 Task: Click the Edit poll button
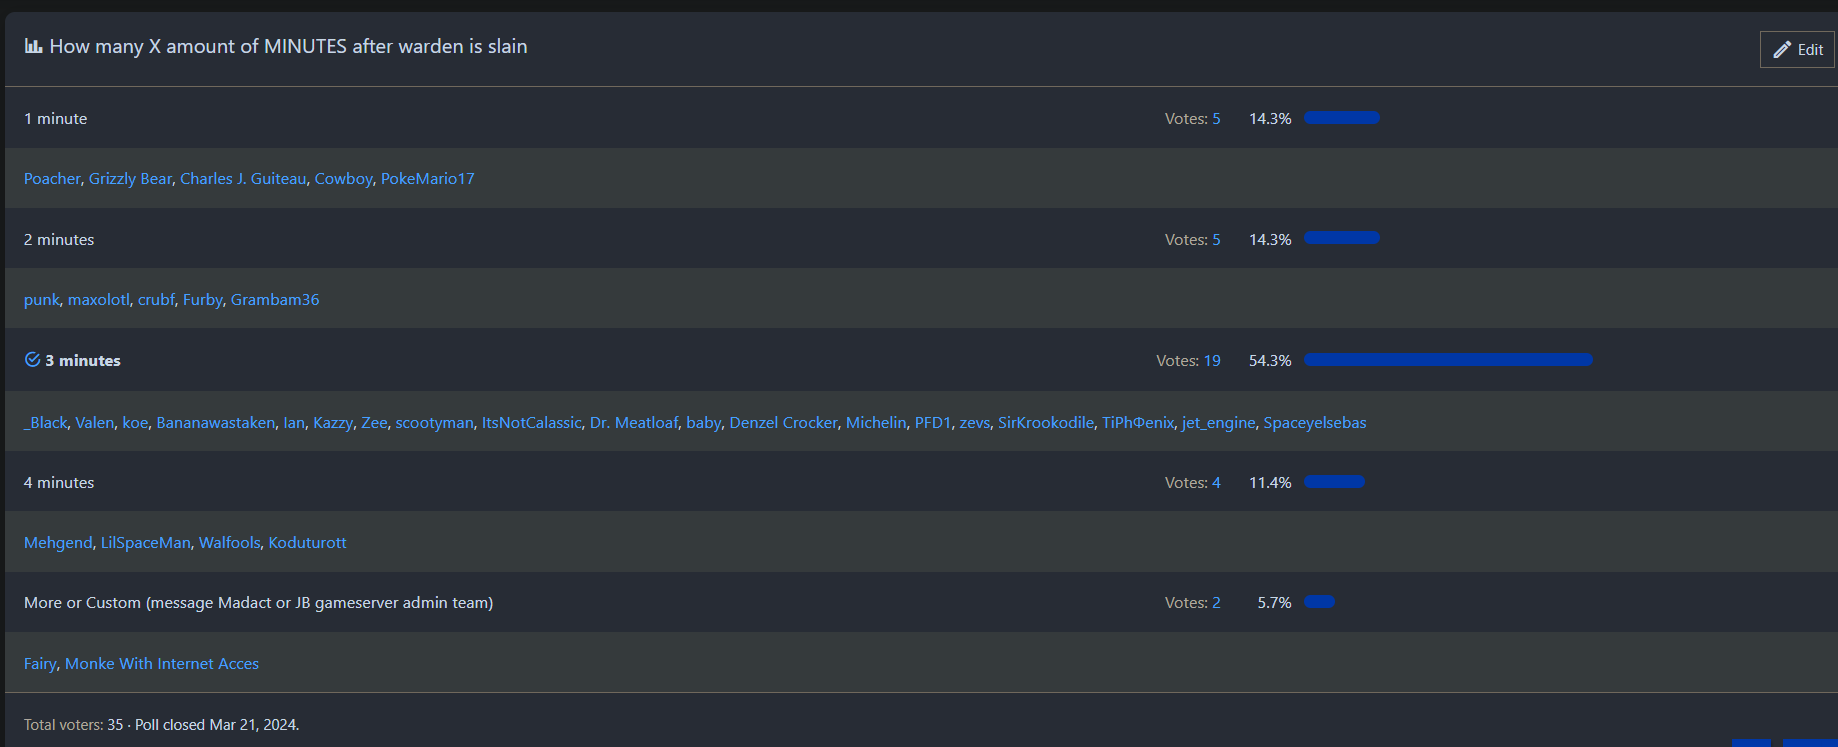[1797, 50]
